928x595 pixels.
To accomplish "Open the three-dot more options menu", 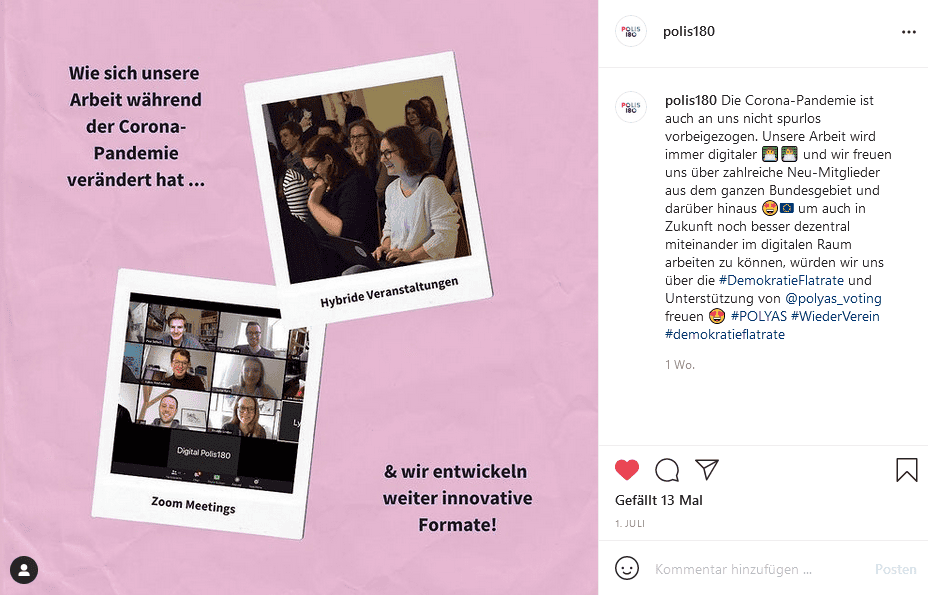I will click(908, 32).
